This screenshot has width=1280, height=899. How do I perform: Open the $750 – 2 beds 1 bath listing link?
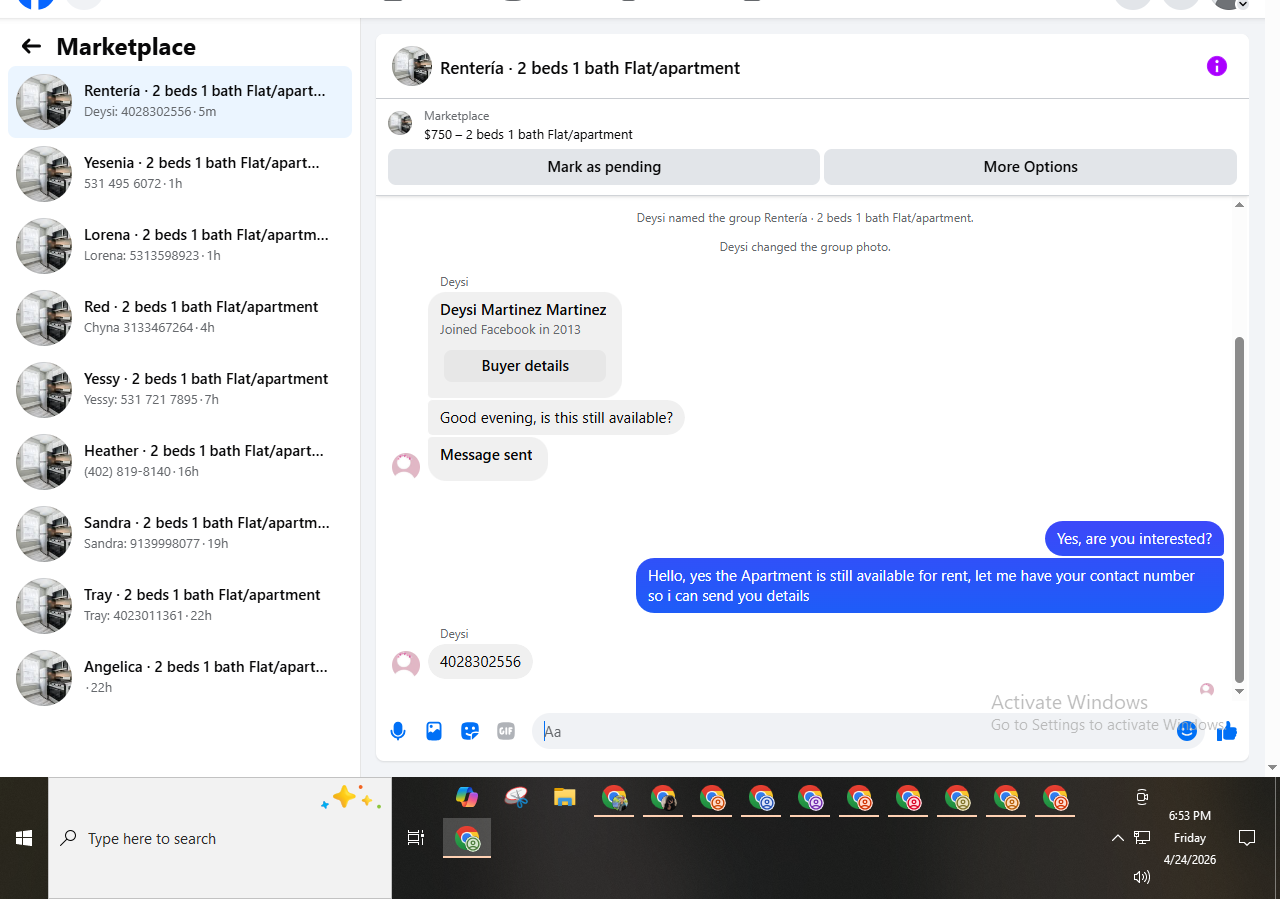pos(528,134)
